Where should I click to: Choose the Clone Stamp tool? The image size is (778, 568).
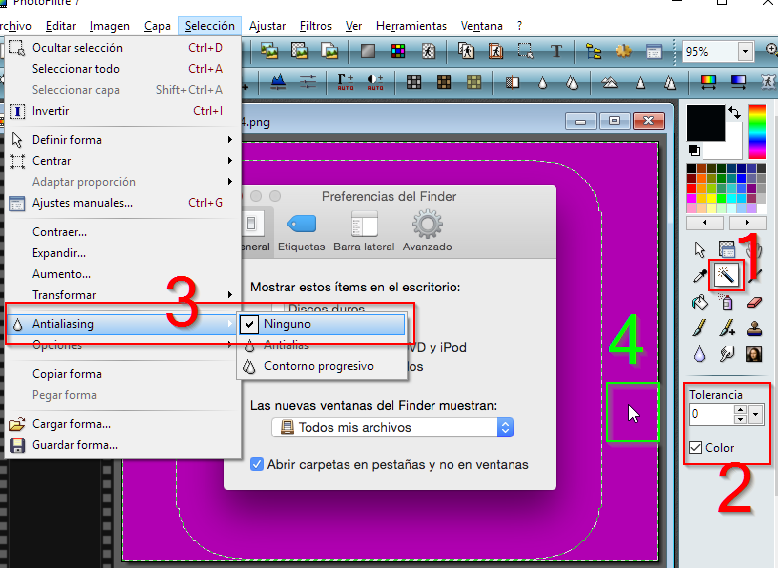coord(754,328)
